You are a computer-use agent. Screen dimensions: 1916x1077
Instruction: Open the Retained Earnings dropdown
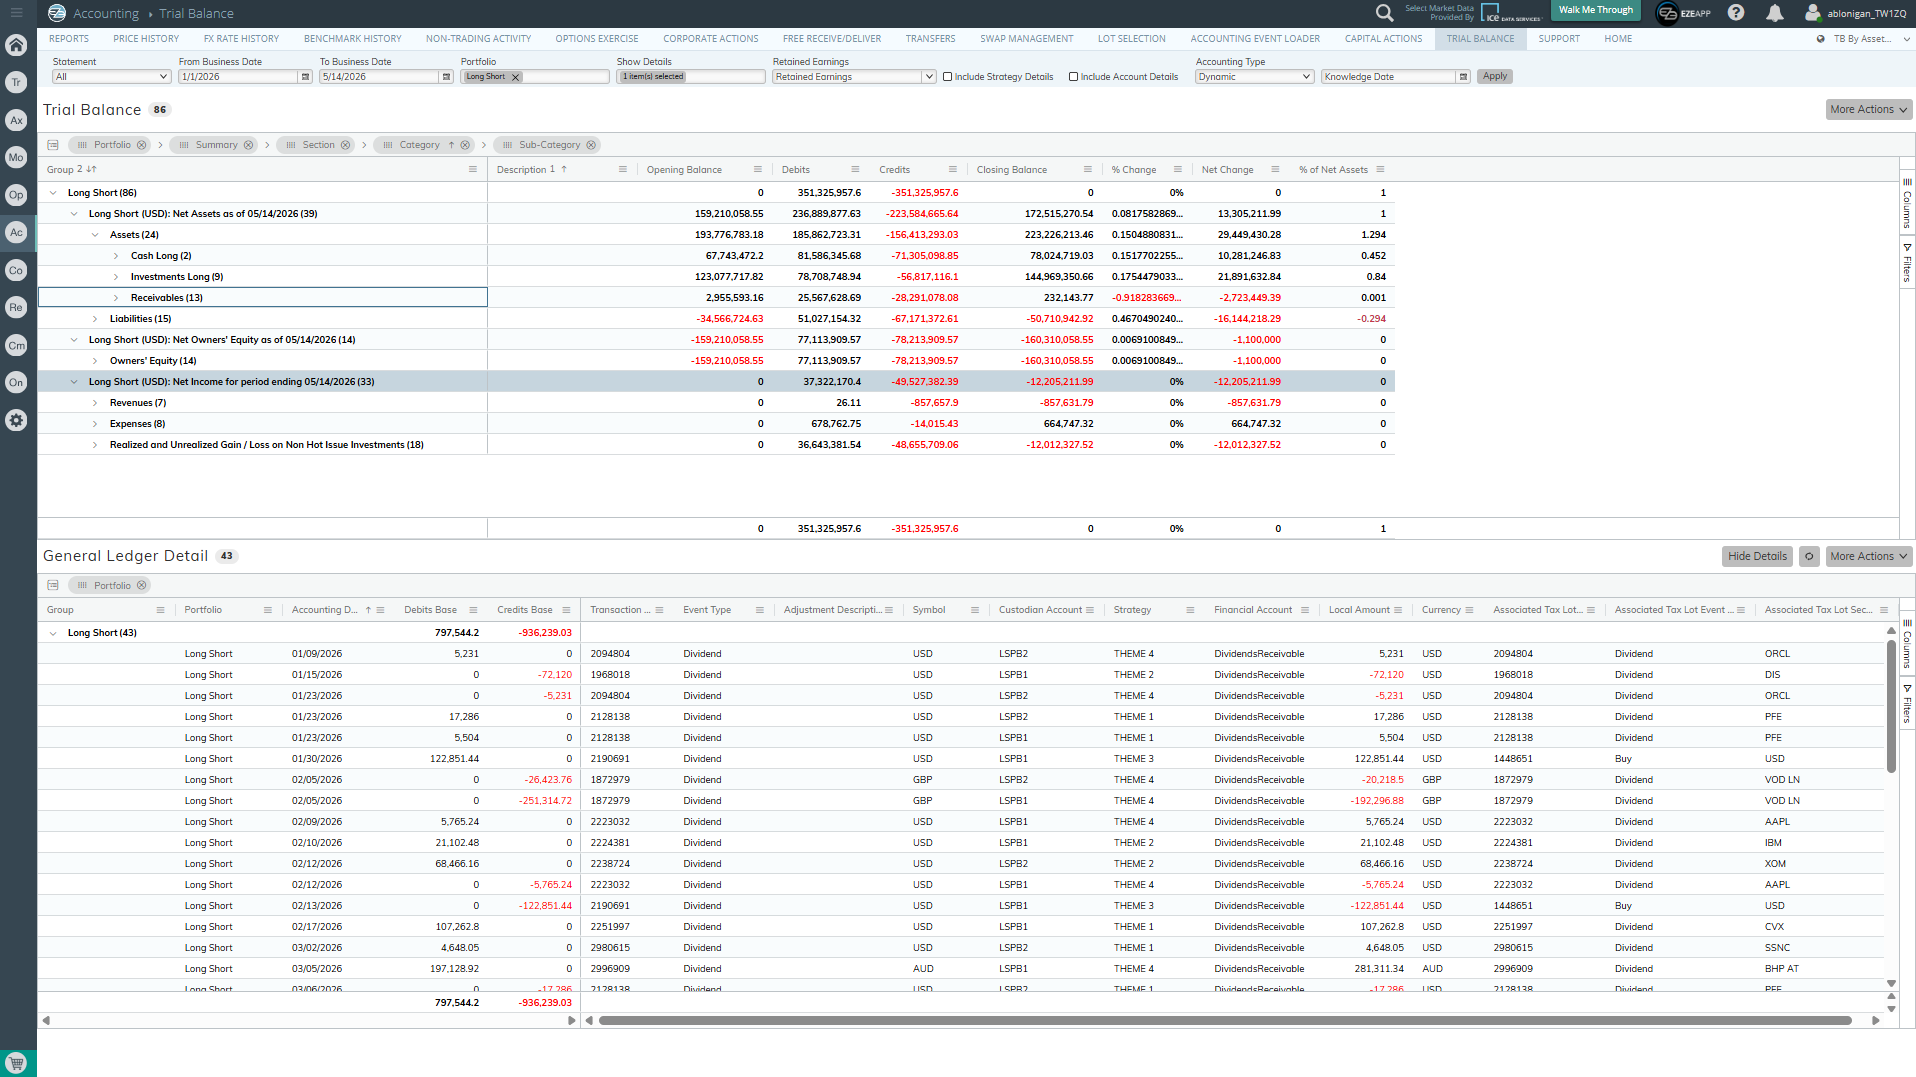tap(854, 77)
